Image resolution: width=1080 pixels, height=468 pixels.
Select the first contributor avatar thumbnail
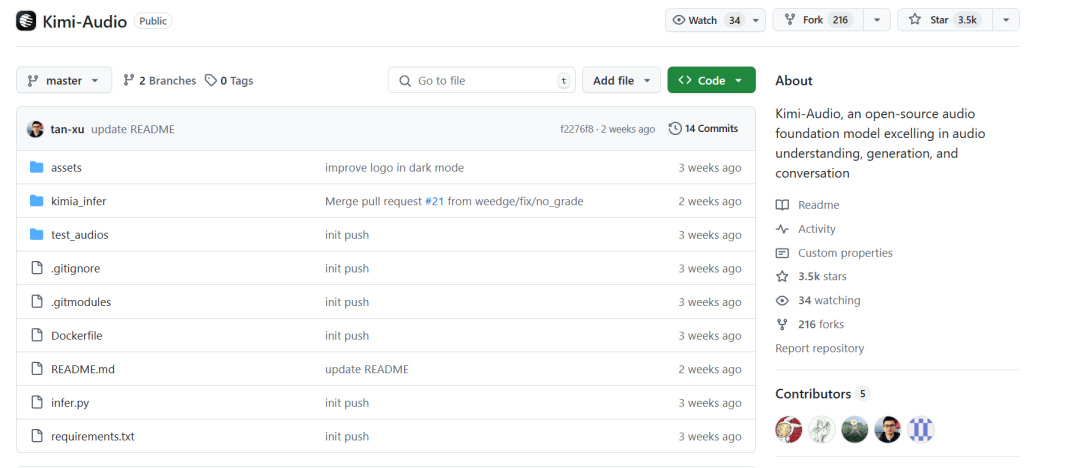pyautogui.click(x=789, y=429)
